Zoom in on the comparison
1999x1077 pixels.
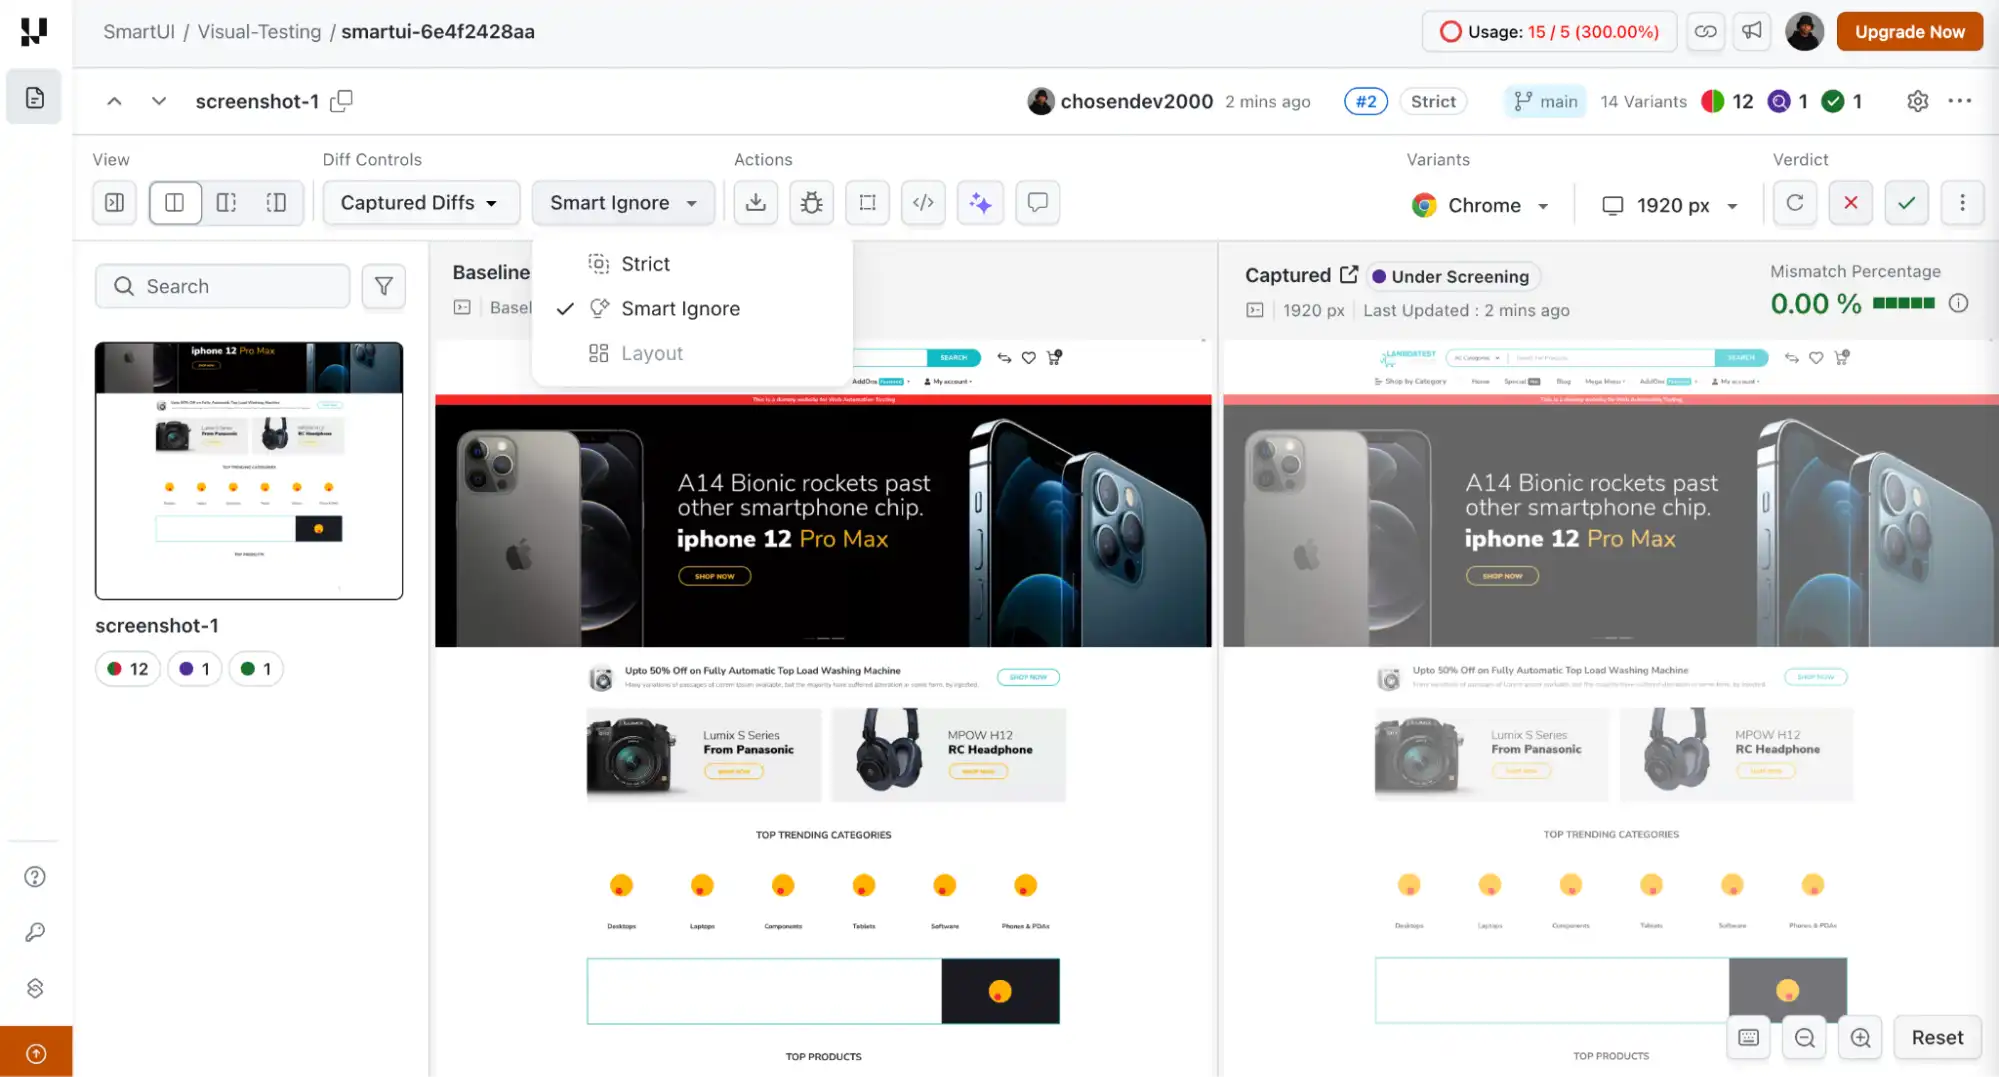coord(1860,1038)
